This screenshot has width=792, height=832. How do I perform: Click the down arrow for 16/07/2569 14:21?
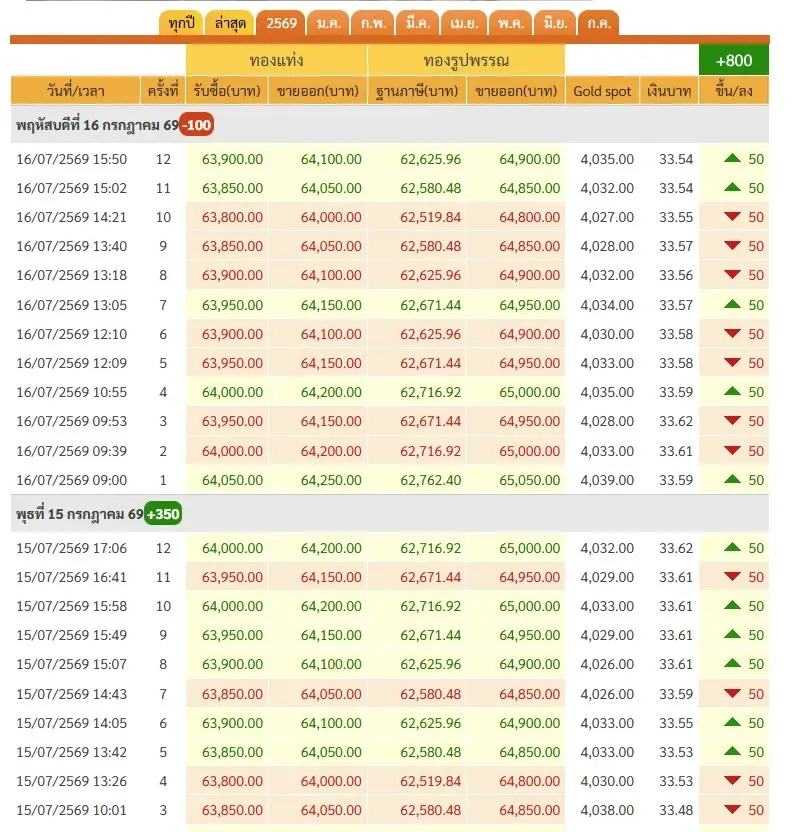[x=732, y=216]
